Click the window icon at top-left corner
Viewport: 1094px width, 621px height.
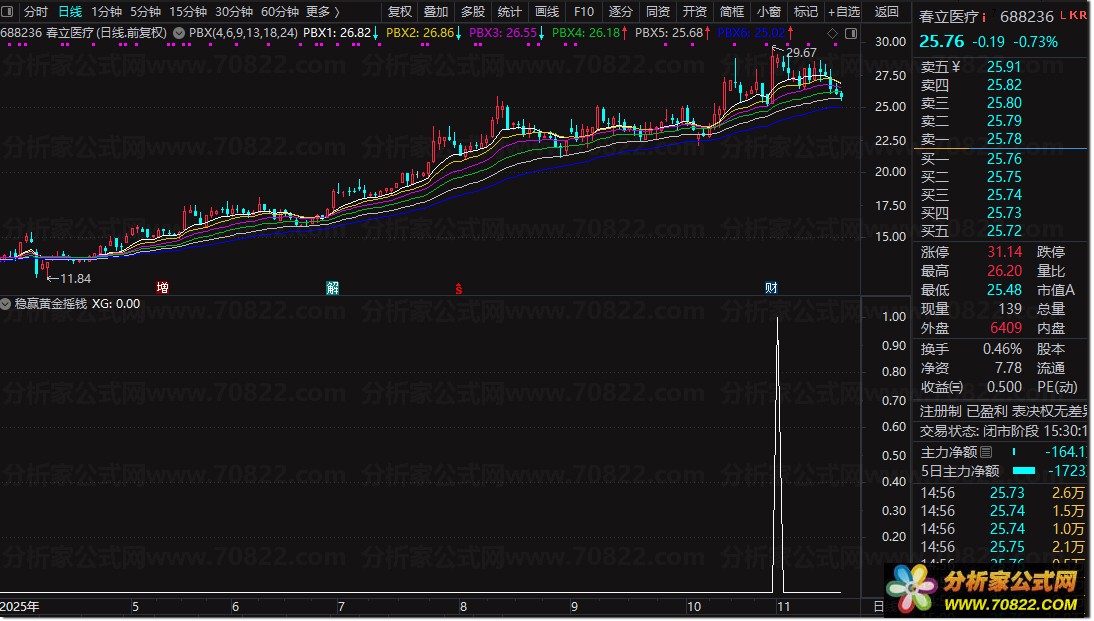point(9,12)
